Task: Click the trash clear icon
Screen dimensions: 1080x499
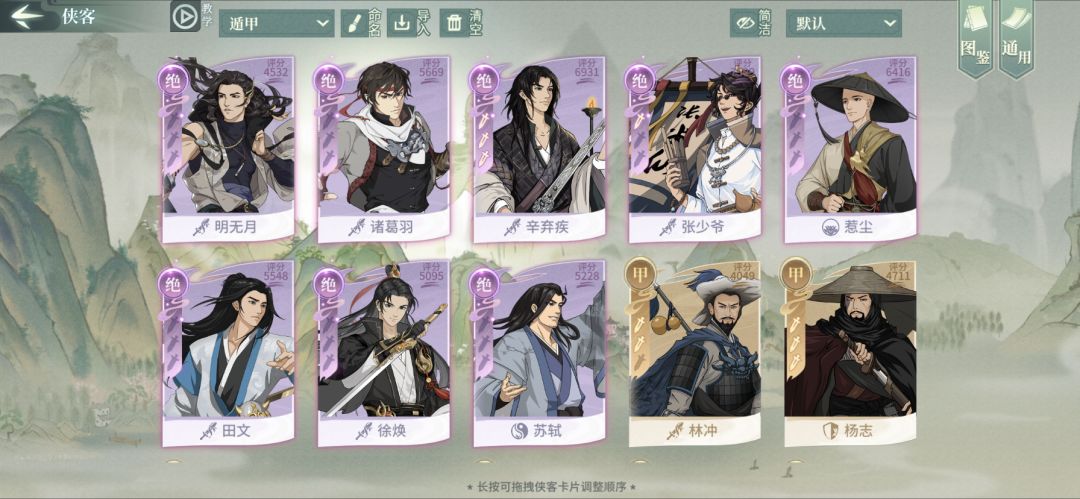Action: point(454,23)
